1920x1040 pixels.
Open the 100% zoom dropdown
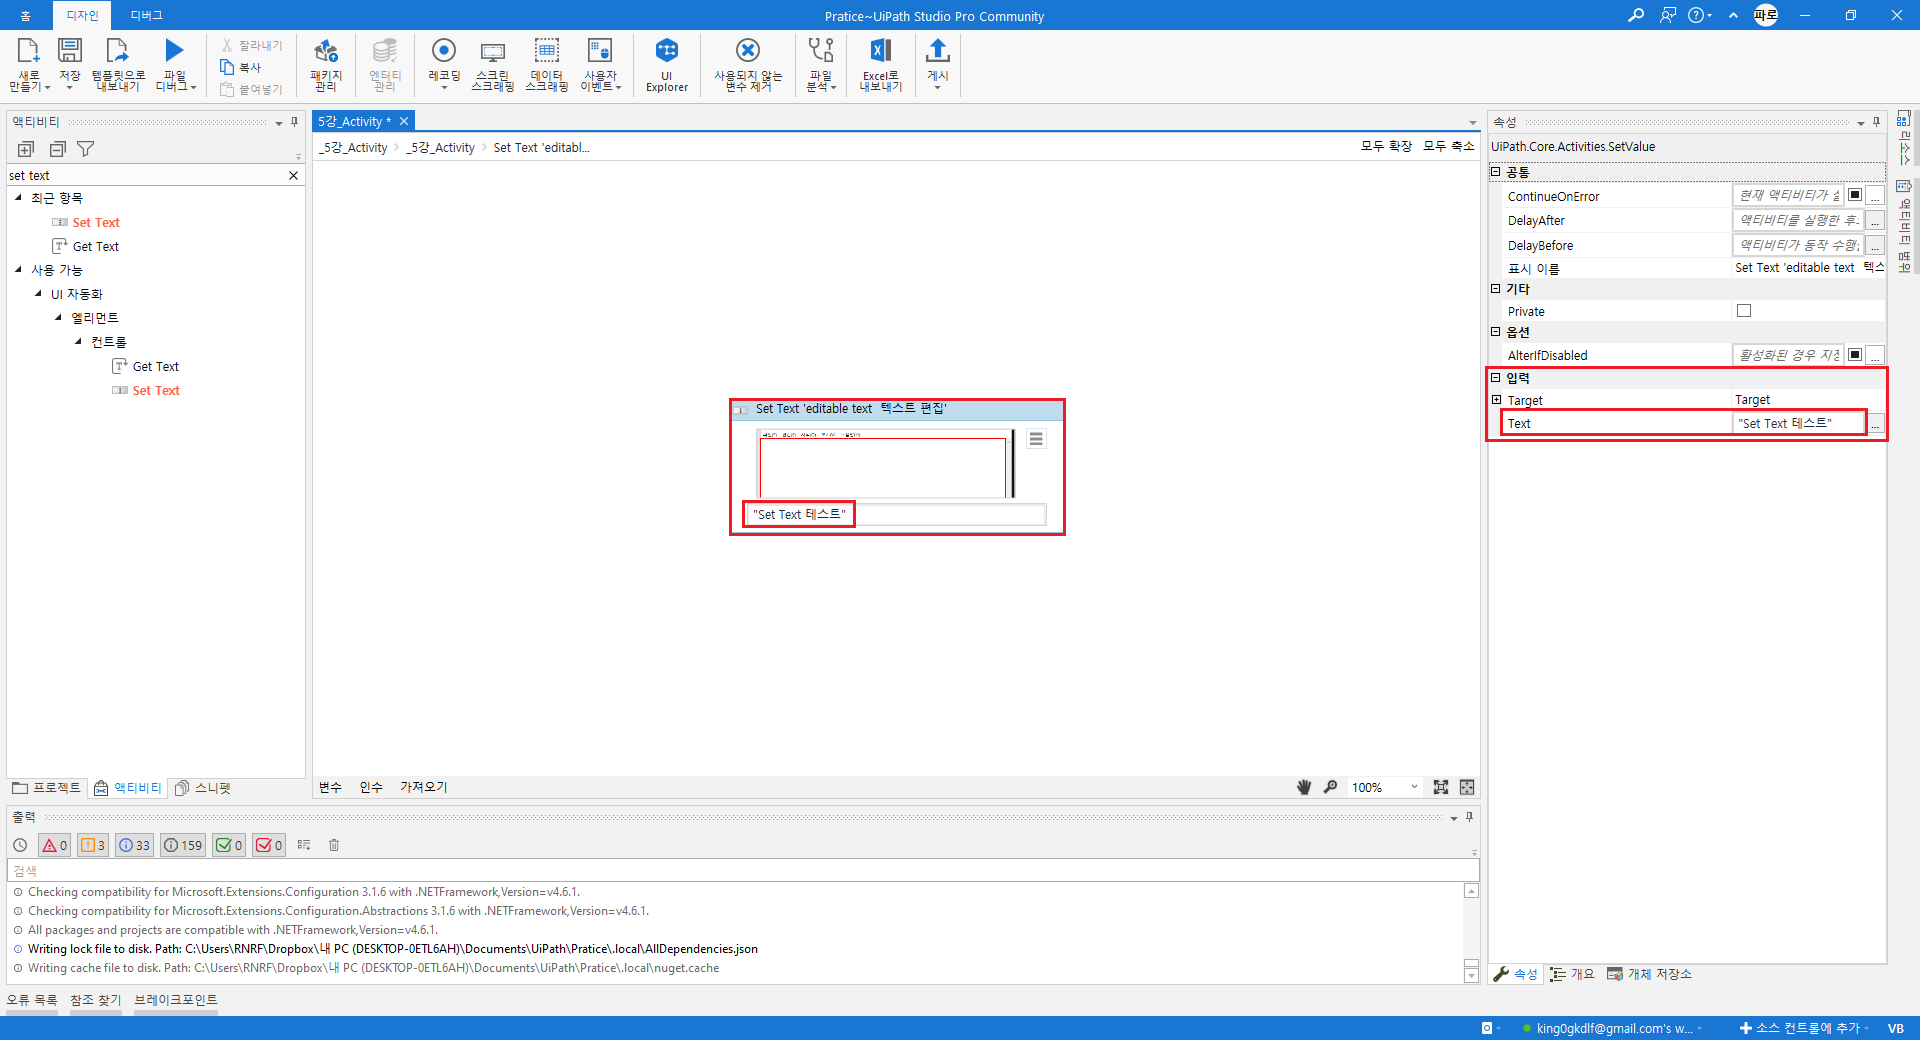point(1414,787)
